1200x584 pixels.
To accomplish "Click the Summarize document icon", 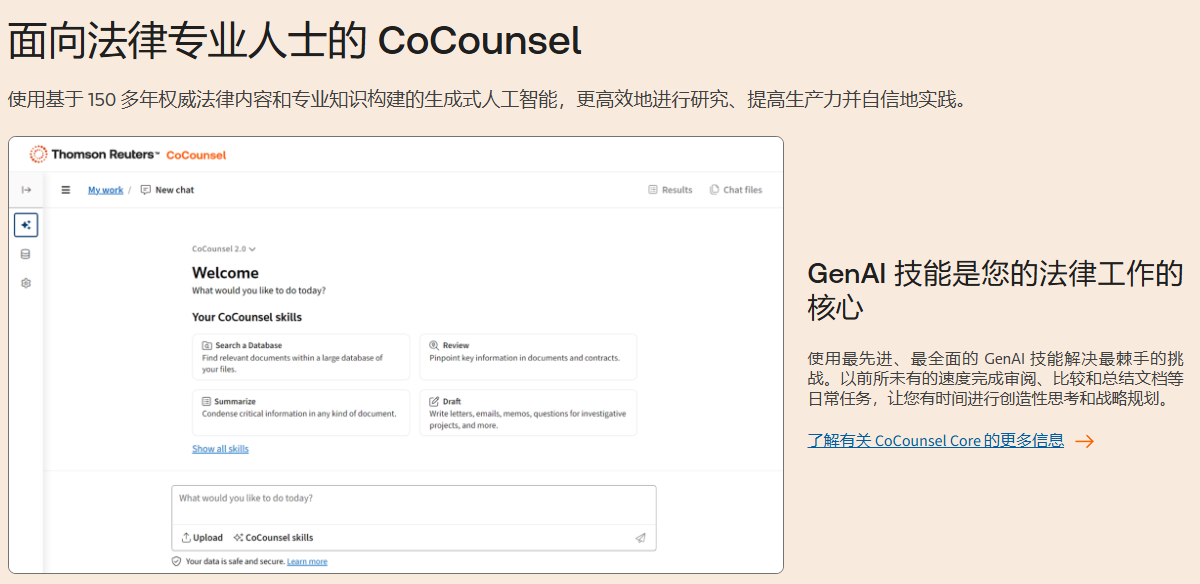I will point(207,401).
